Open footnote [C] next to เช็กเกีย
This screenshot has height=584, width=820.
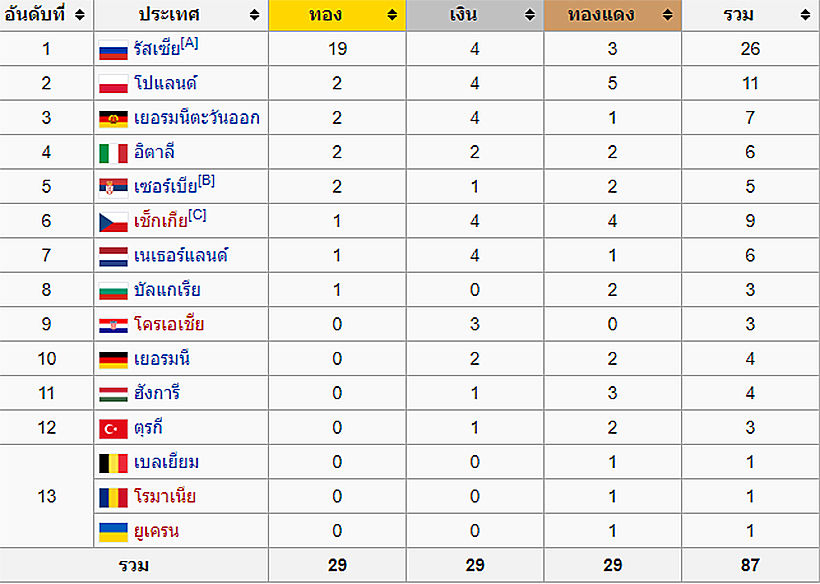[197, 214]
